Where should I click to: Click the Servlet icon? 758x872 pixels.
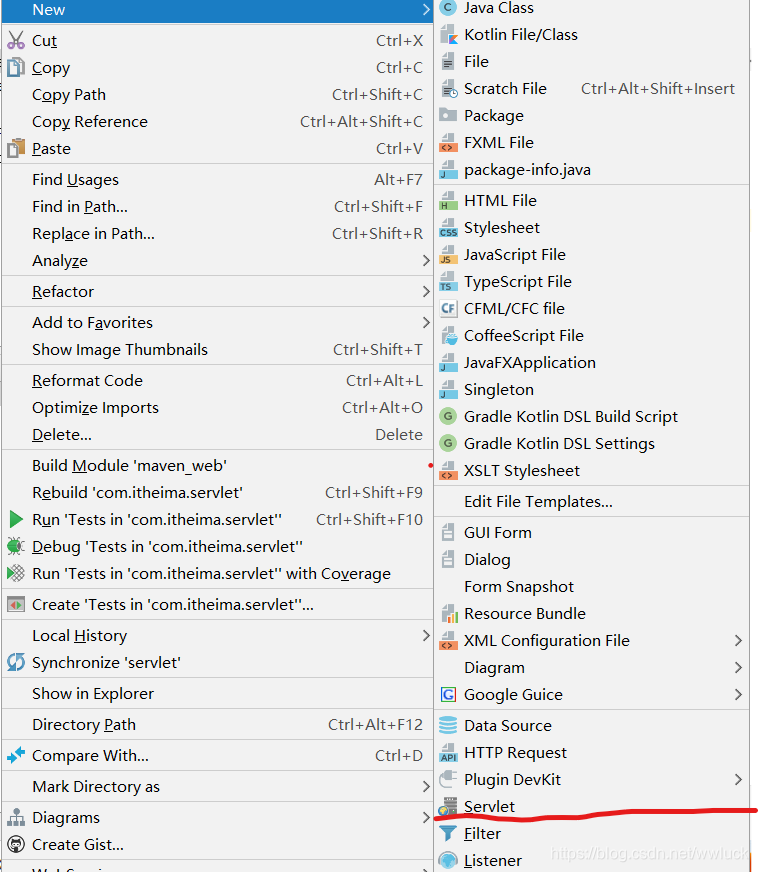[x=448, y=807]
